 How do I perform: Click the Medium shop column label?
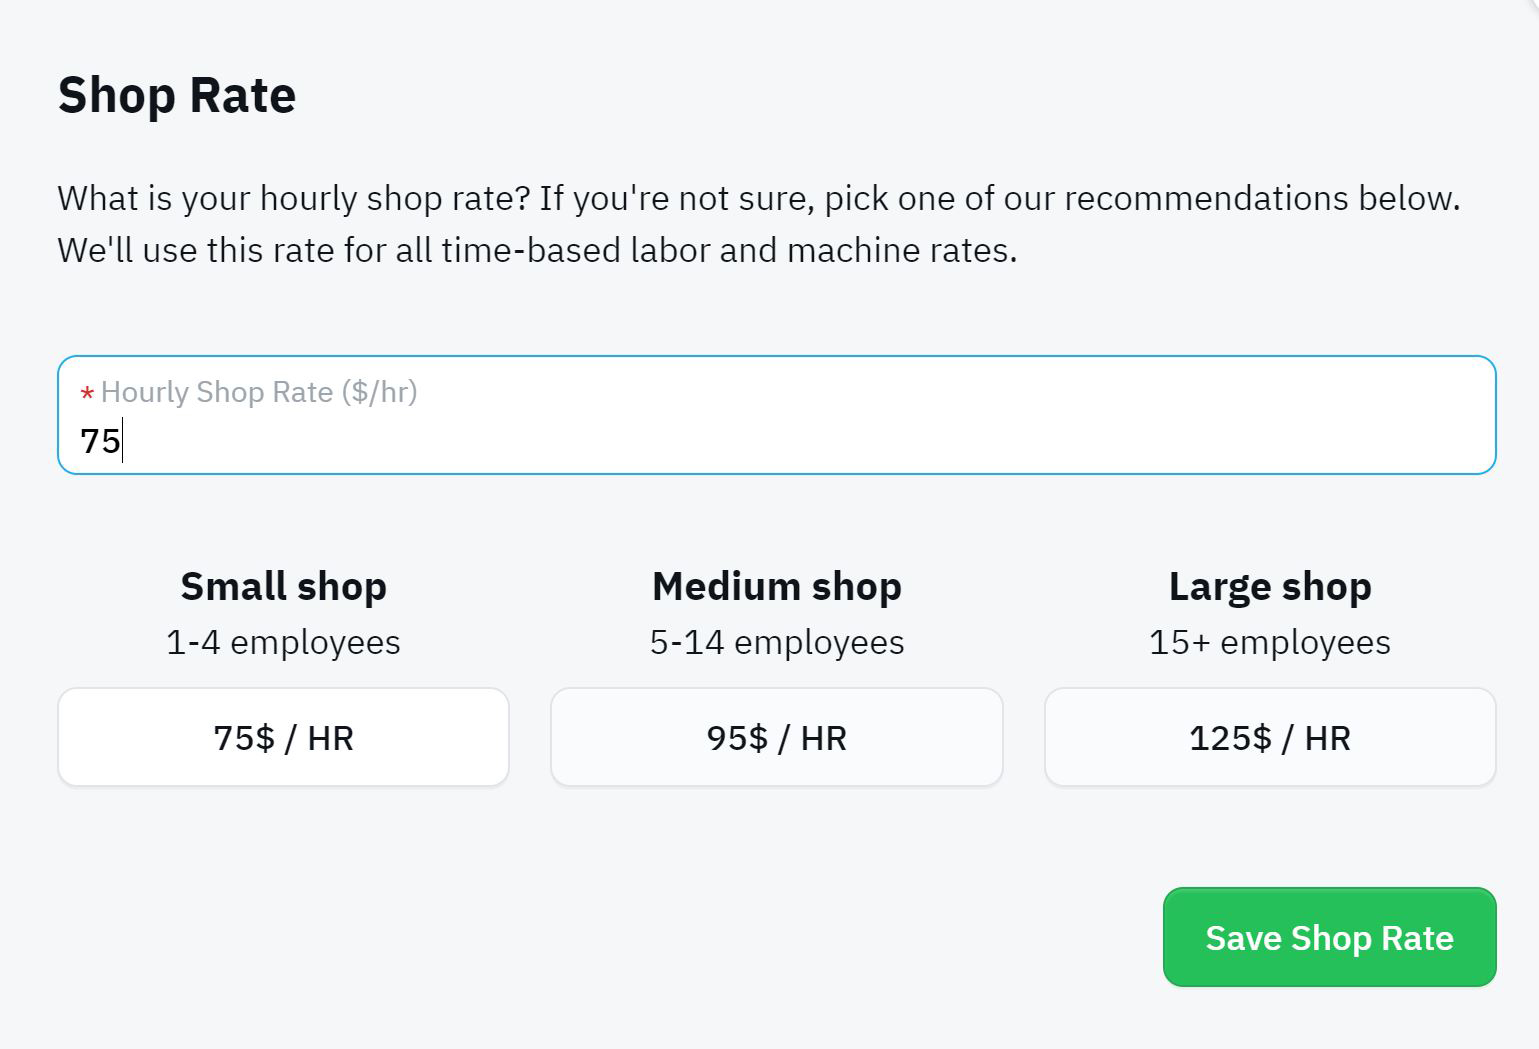pos(776,586)
